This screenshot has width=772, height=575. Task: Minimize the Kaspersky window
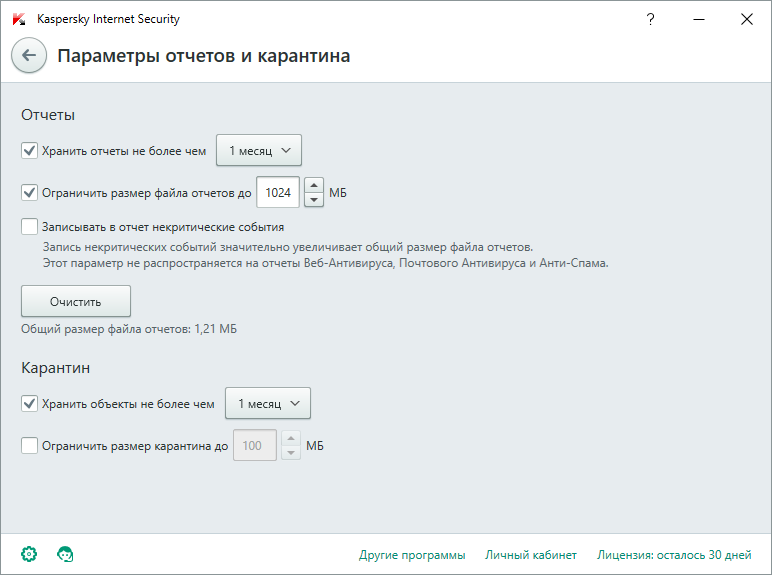[x=699, y=19]
